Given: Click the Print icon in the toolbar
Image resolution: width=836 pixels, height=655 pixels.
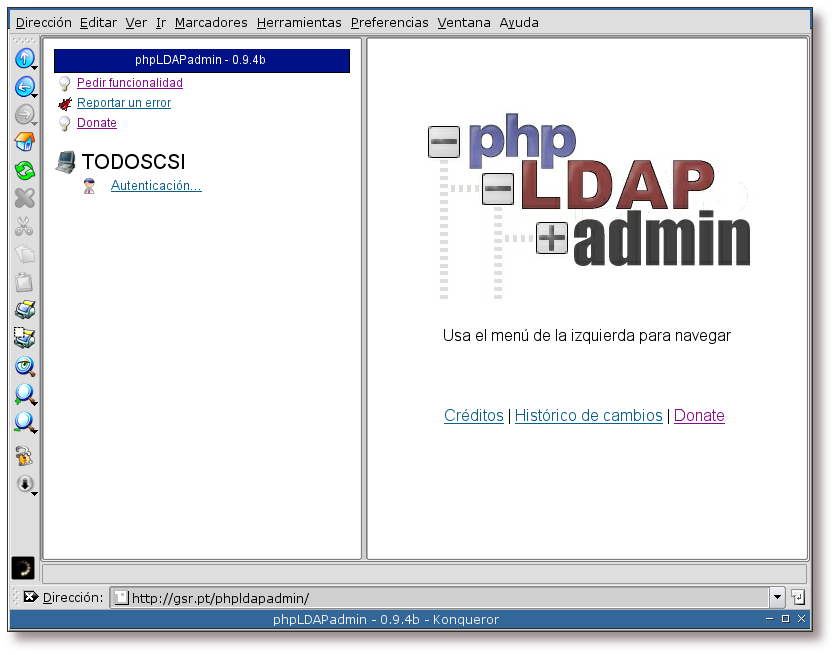Looking at the screenshot, I should point(24,311).
